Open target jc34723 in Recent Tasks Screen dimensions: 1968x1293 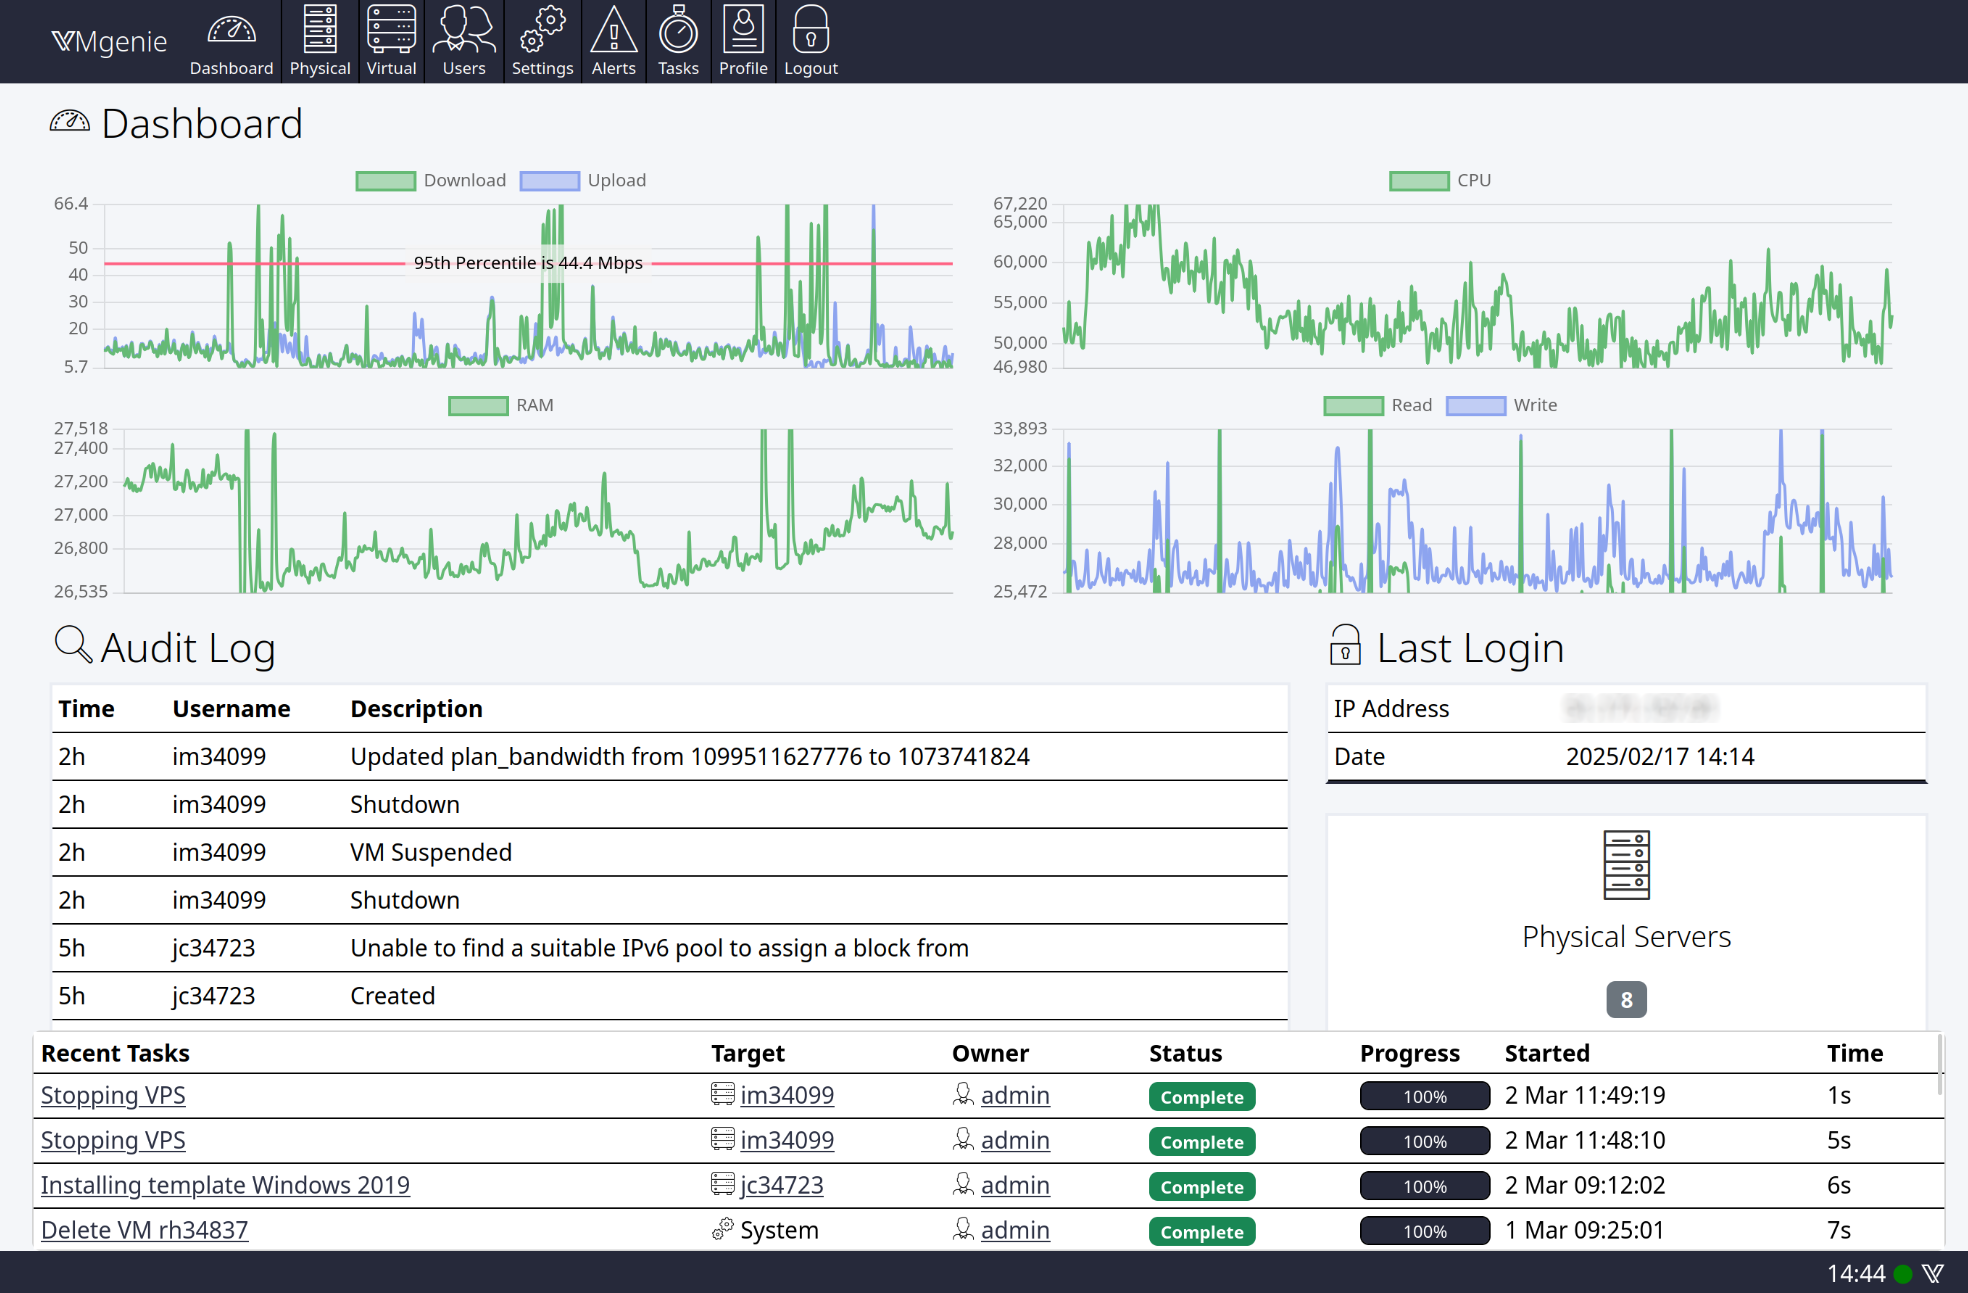781,1185
